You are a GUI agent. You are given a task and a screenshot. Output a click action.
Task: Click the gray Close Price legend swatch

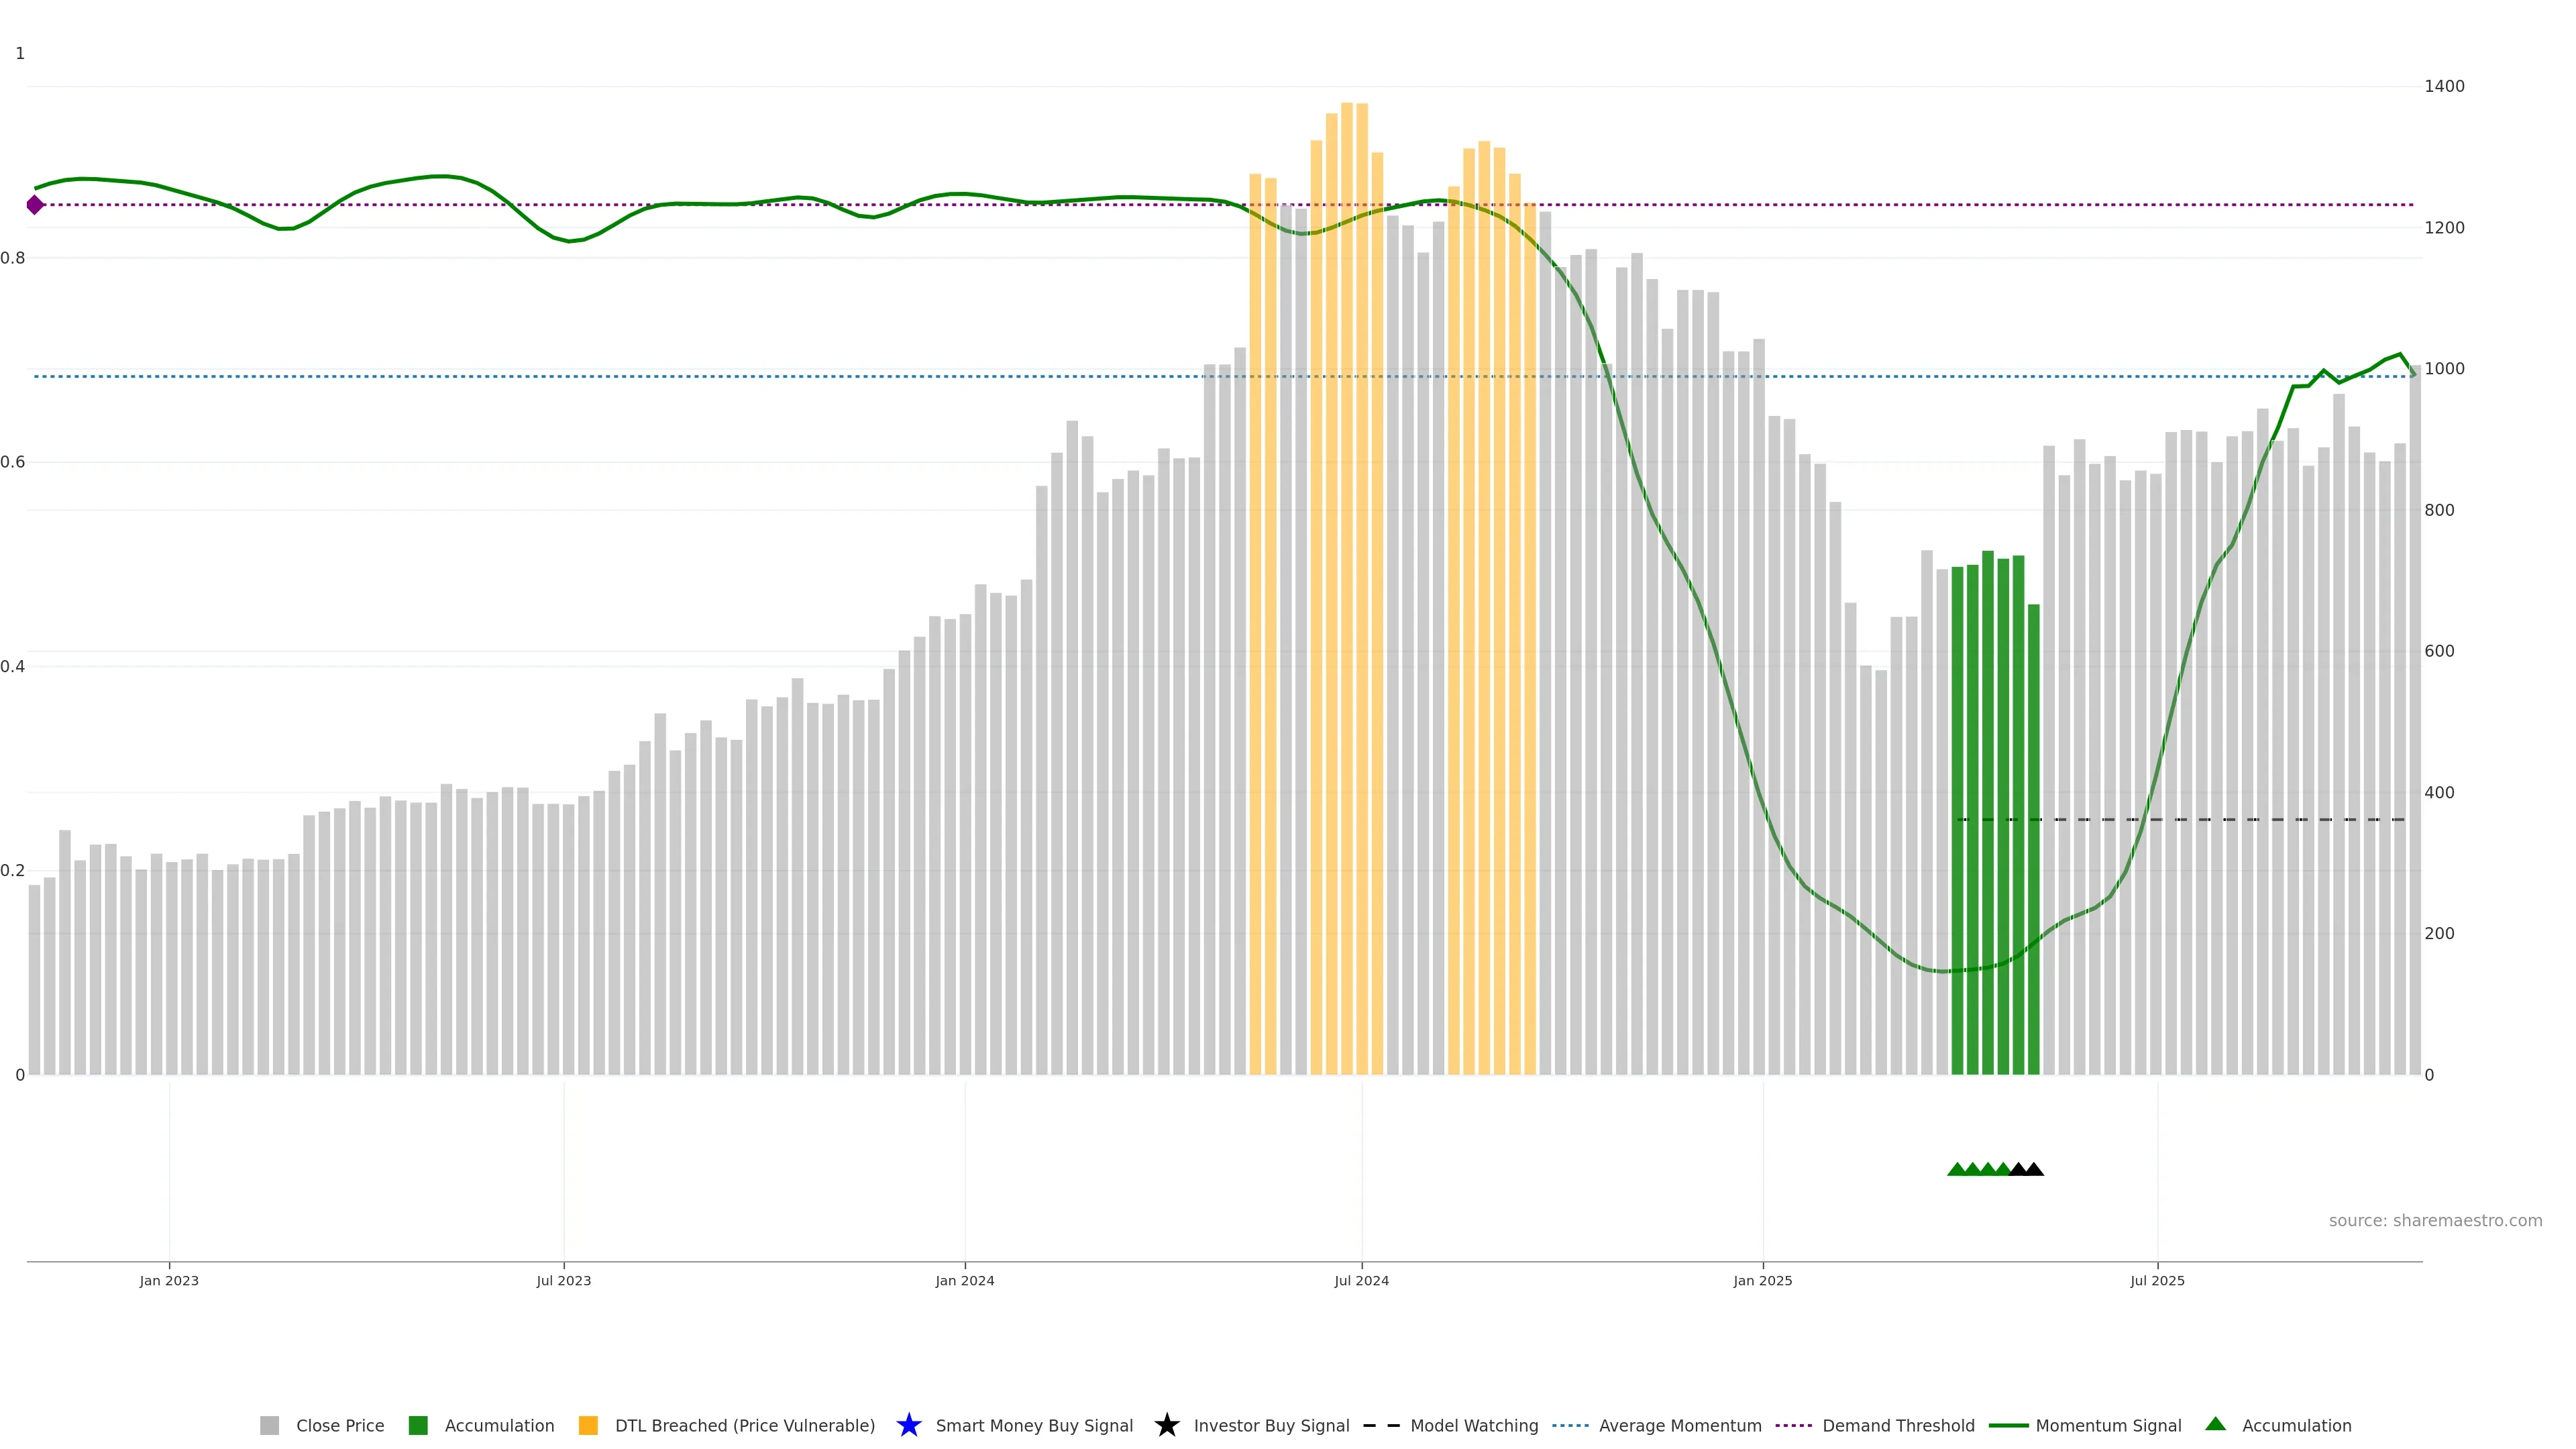(269, 1425)
